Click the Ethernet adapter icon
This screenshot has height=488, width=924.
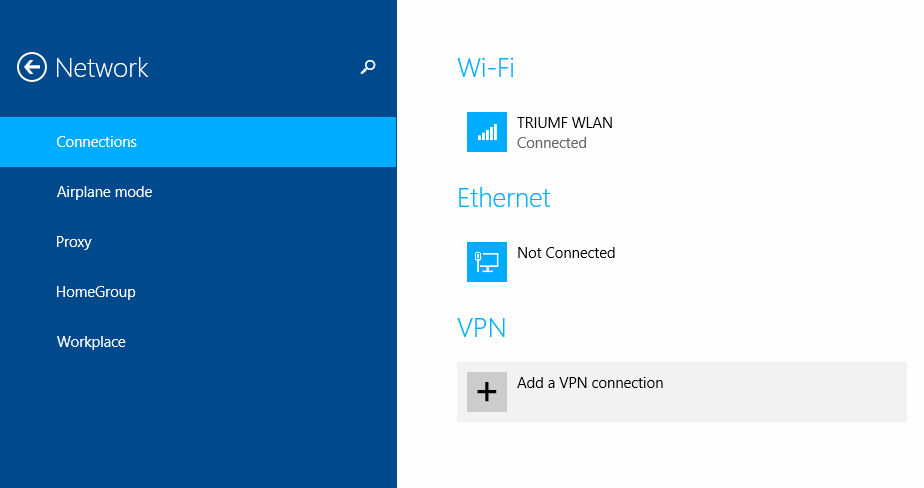click(x=487, y=262)
